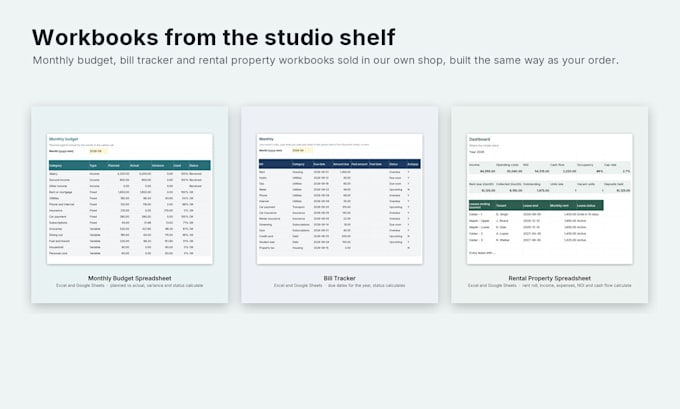This screenshot has width=680, height=409.
Task: Click the 'planned vs actual, variance' description
Action: pyautogui.click(x=130, y=285)
